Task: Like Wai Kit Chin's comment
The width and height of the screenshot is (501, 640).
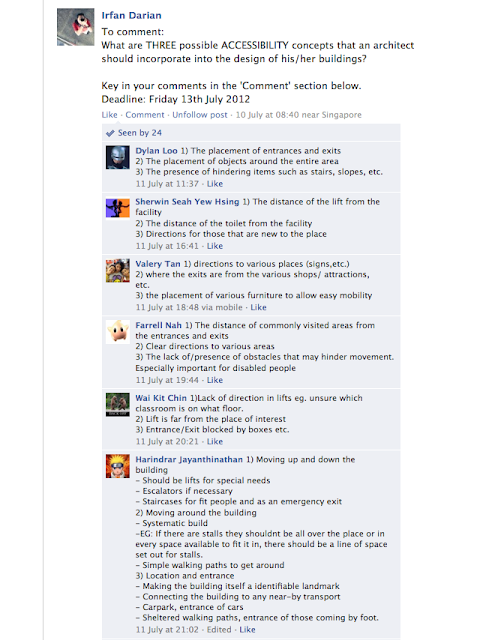Action: 215,442
